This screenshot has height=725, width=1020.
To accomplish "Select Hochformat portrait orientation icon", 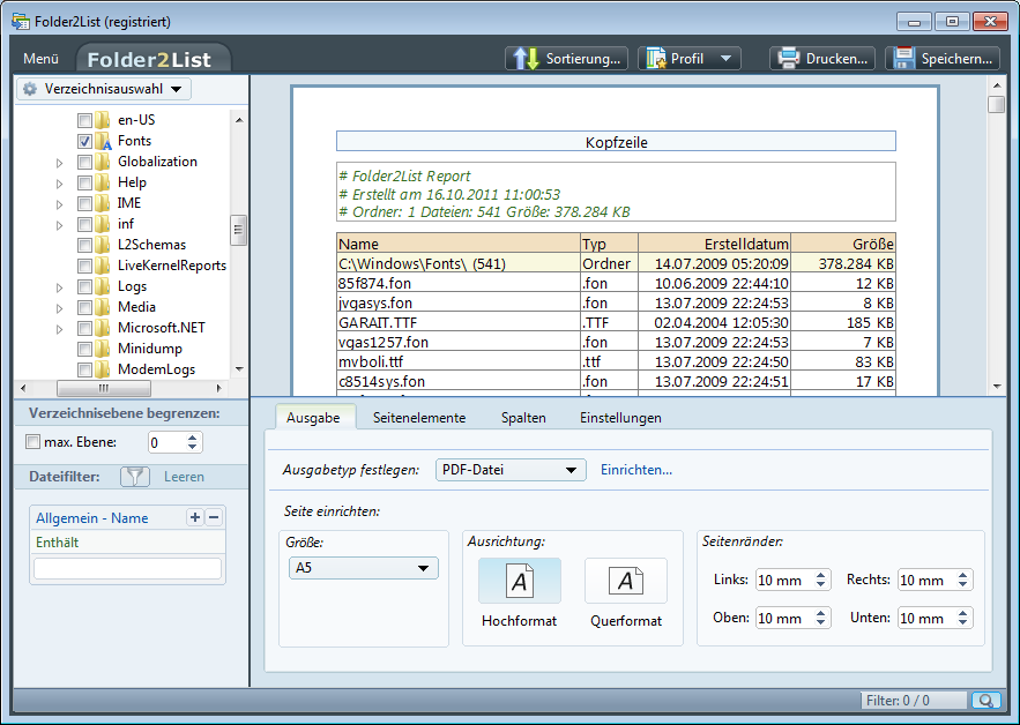I will click(x=519, y=581).
